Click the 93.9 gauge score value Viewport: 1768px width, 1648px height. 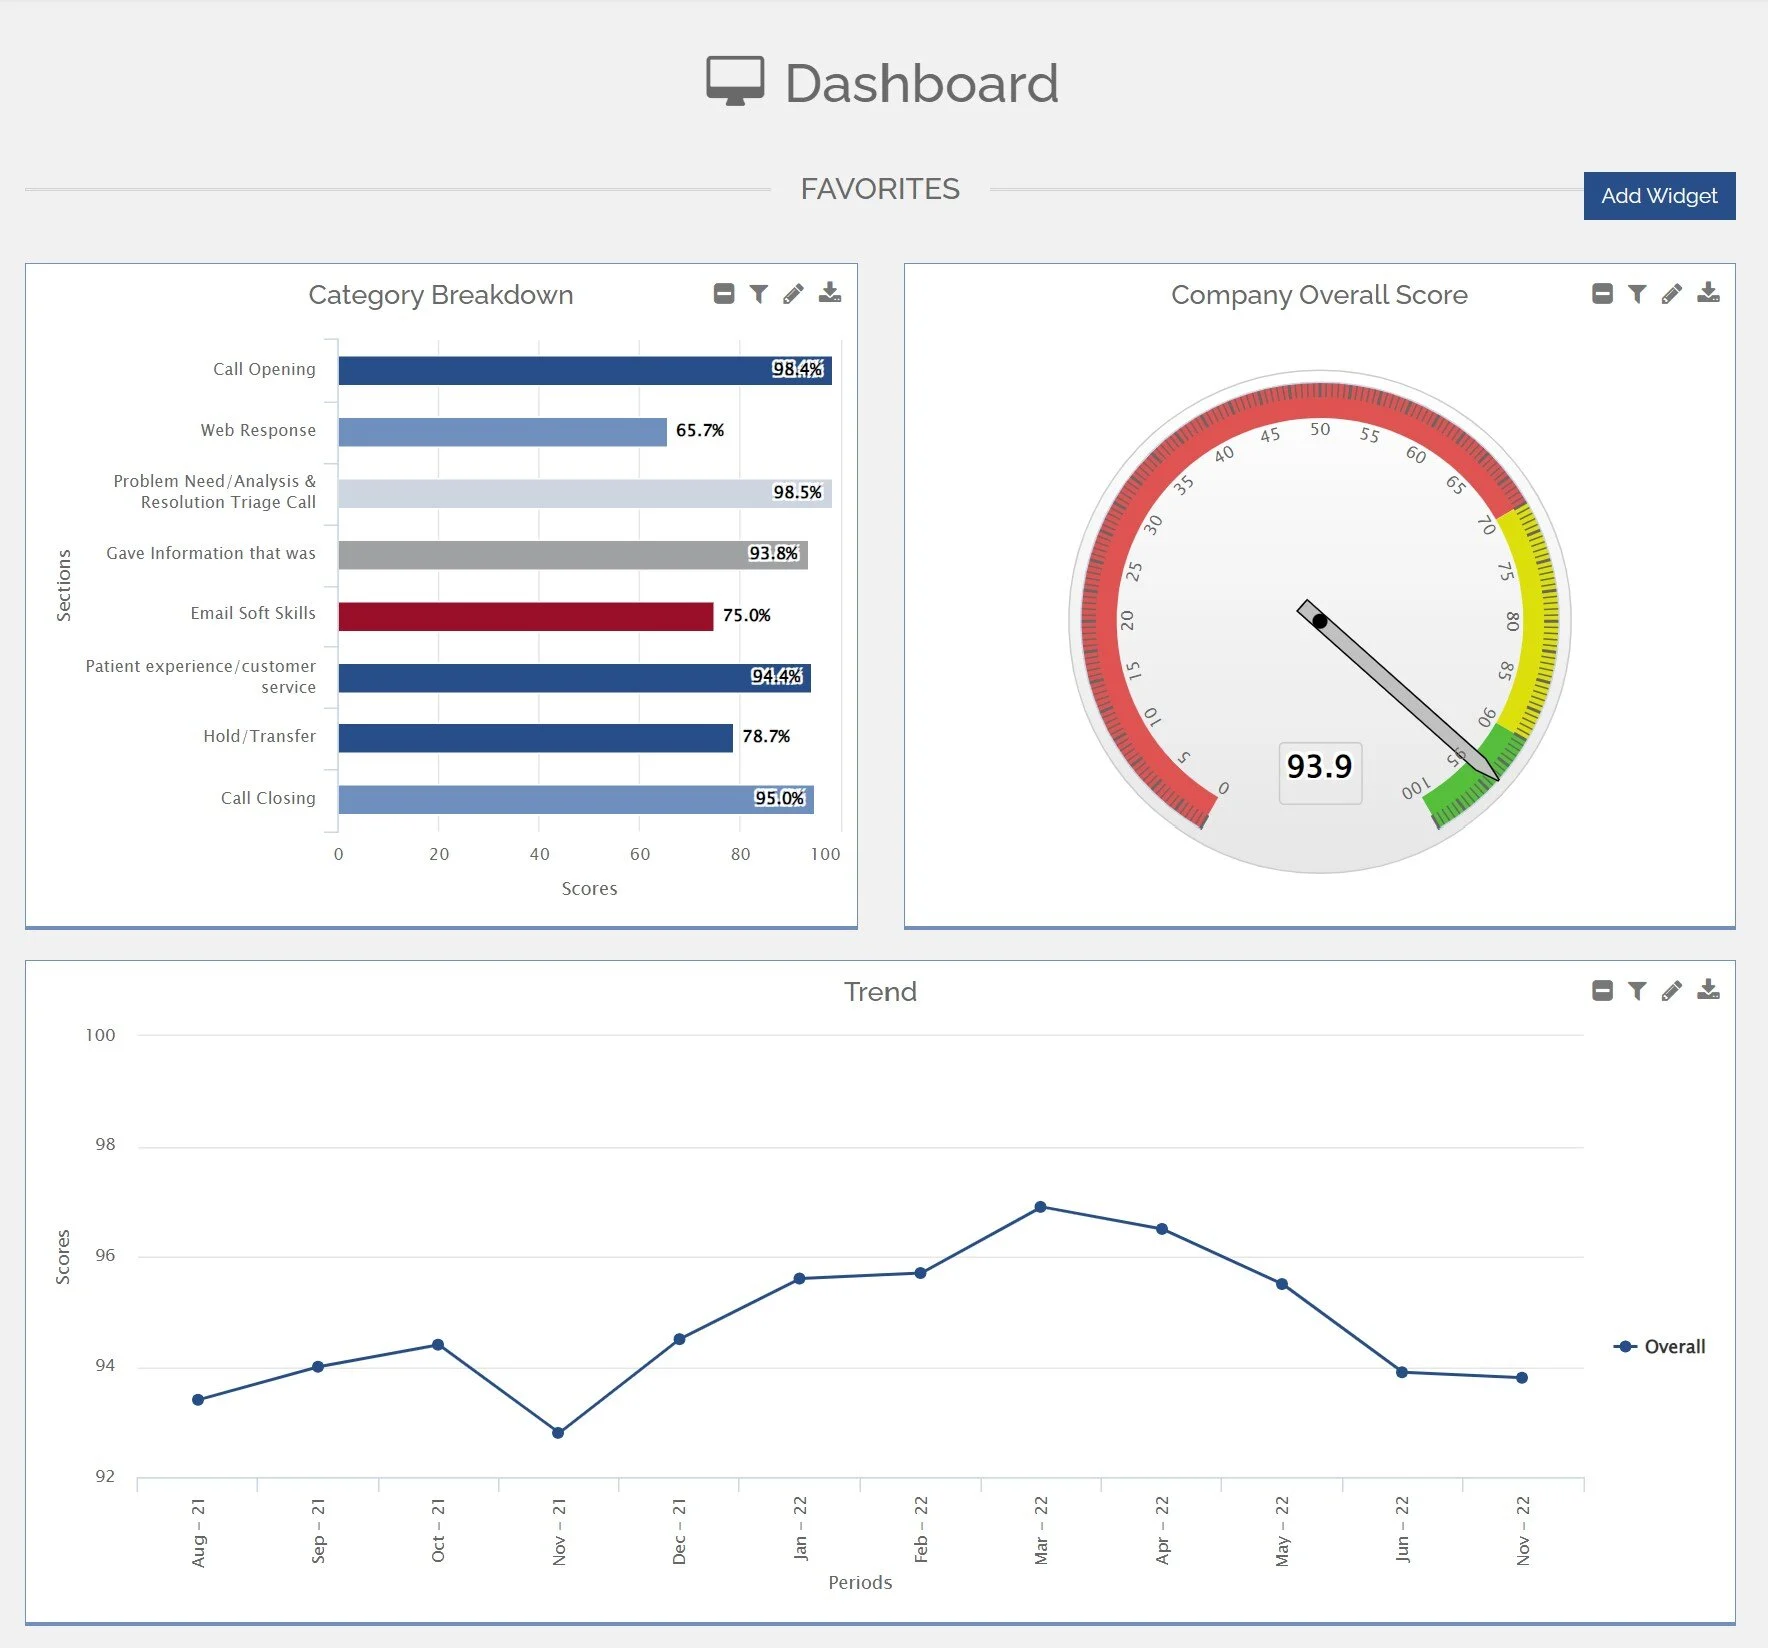click(x=1319, y=768)
